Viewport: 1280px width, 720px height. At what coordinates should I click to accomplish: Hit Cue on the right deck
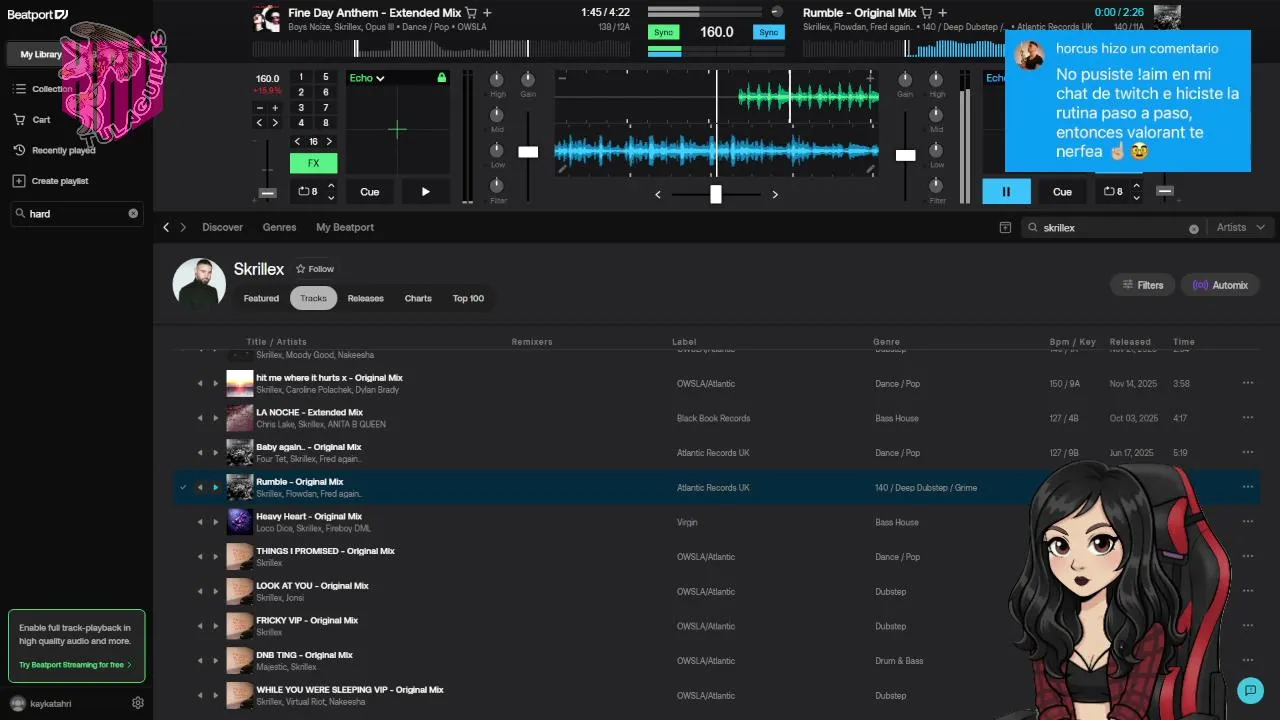[x=1062, y=192]
